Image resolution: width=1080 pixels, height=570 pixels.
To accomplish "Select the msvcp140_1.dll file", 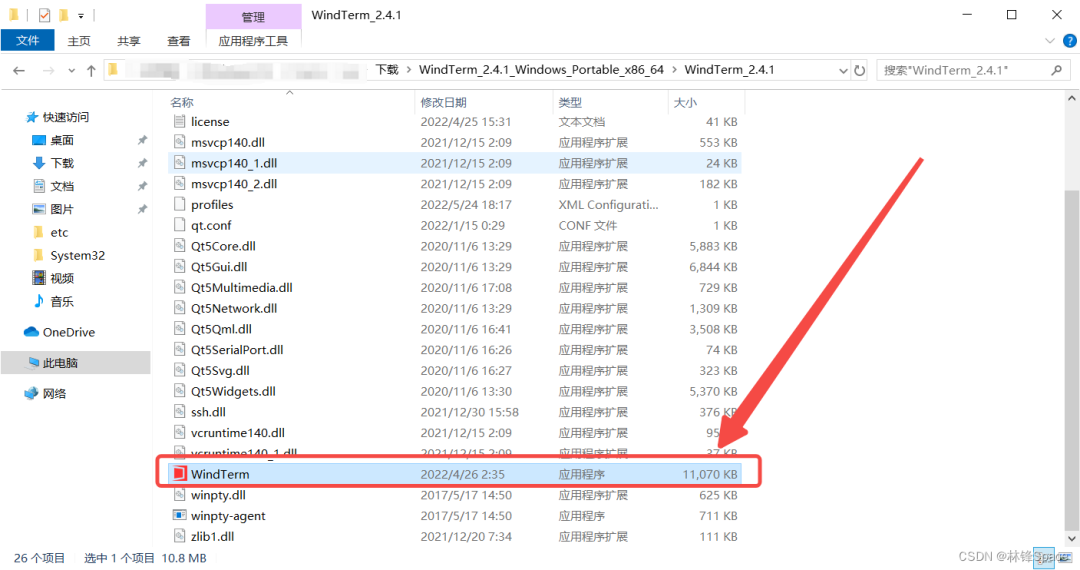I will [455, 163].
